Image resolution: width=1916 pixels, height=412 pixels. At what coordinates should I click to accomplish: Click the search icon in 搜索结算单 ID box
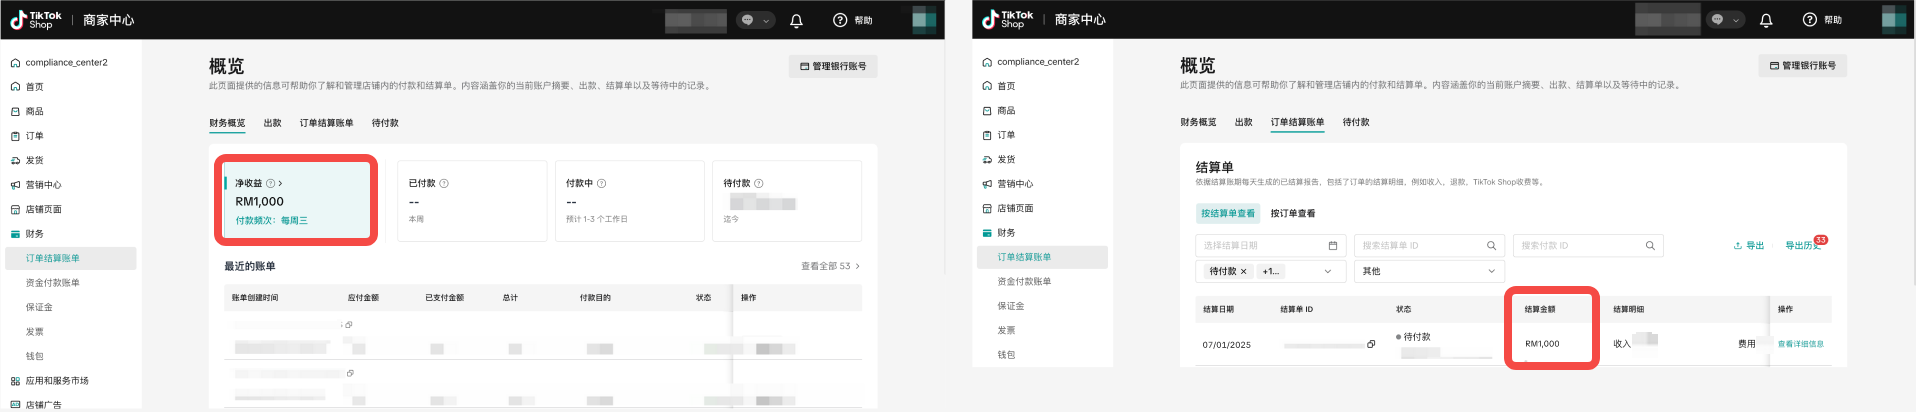pos(1491,245)
